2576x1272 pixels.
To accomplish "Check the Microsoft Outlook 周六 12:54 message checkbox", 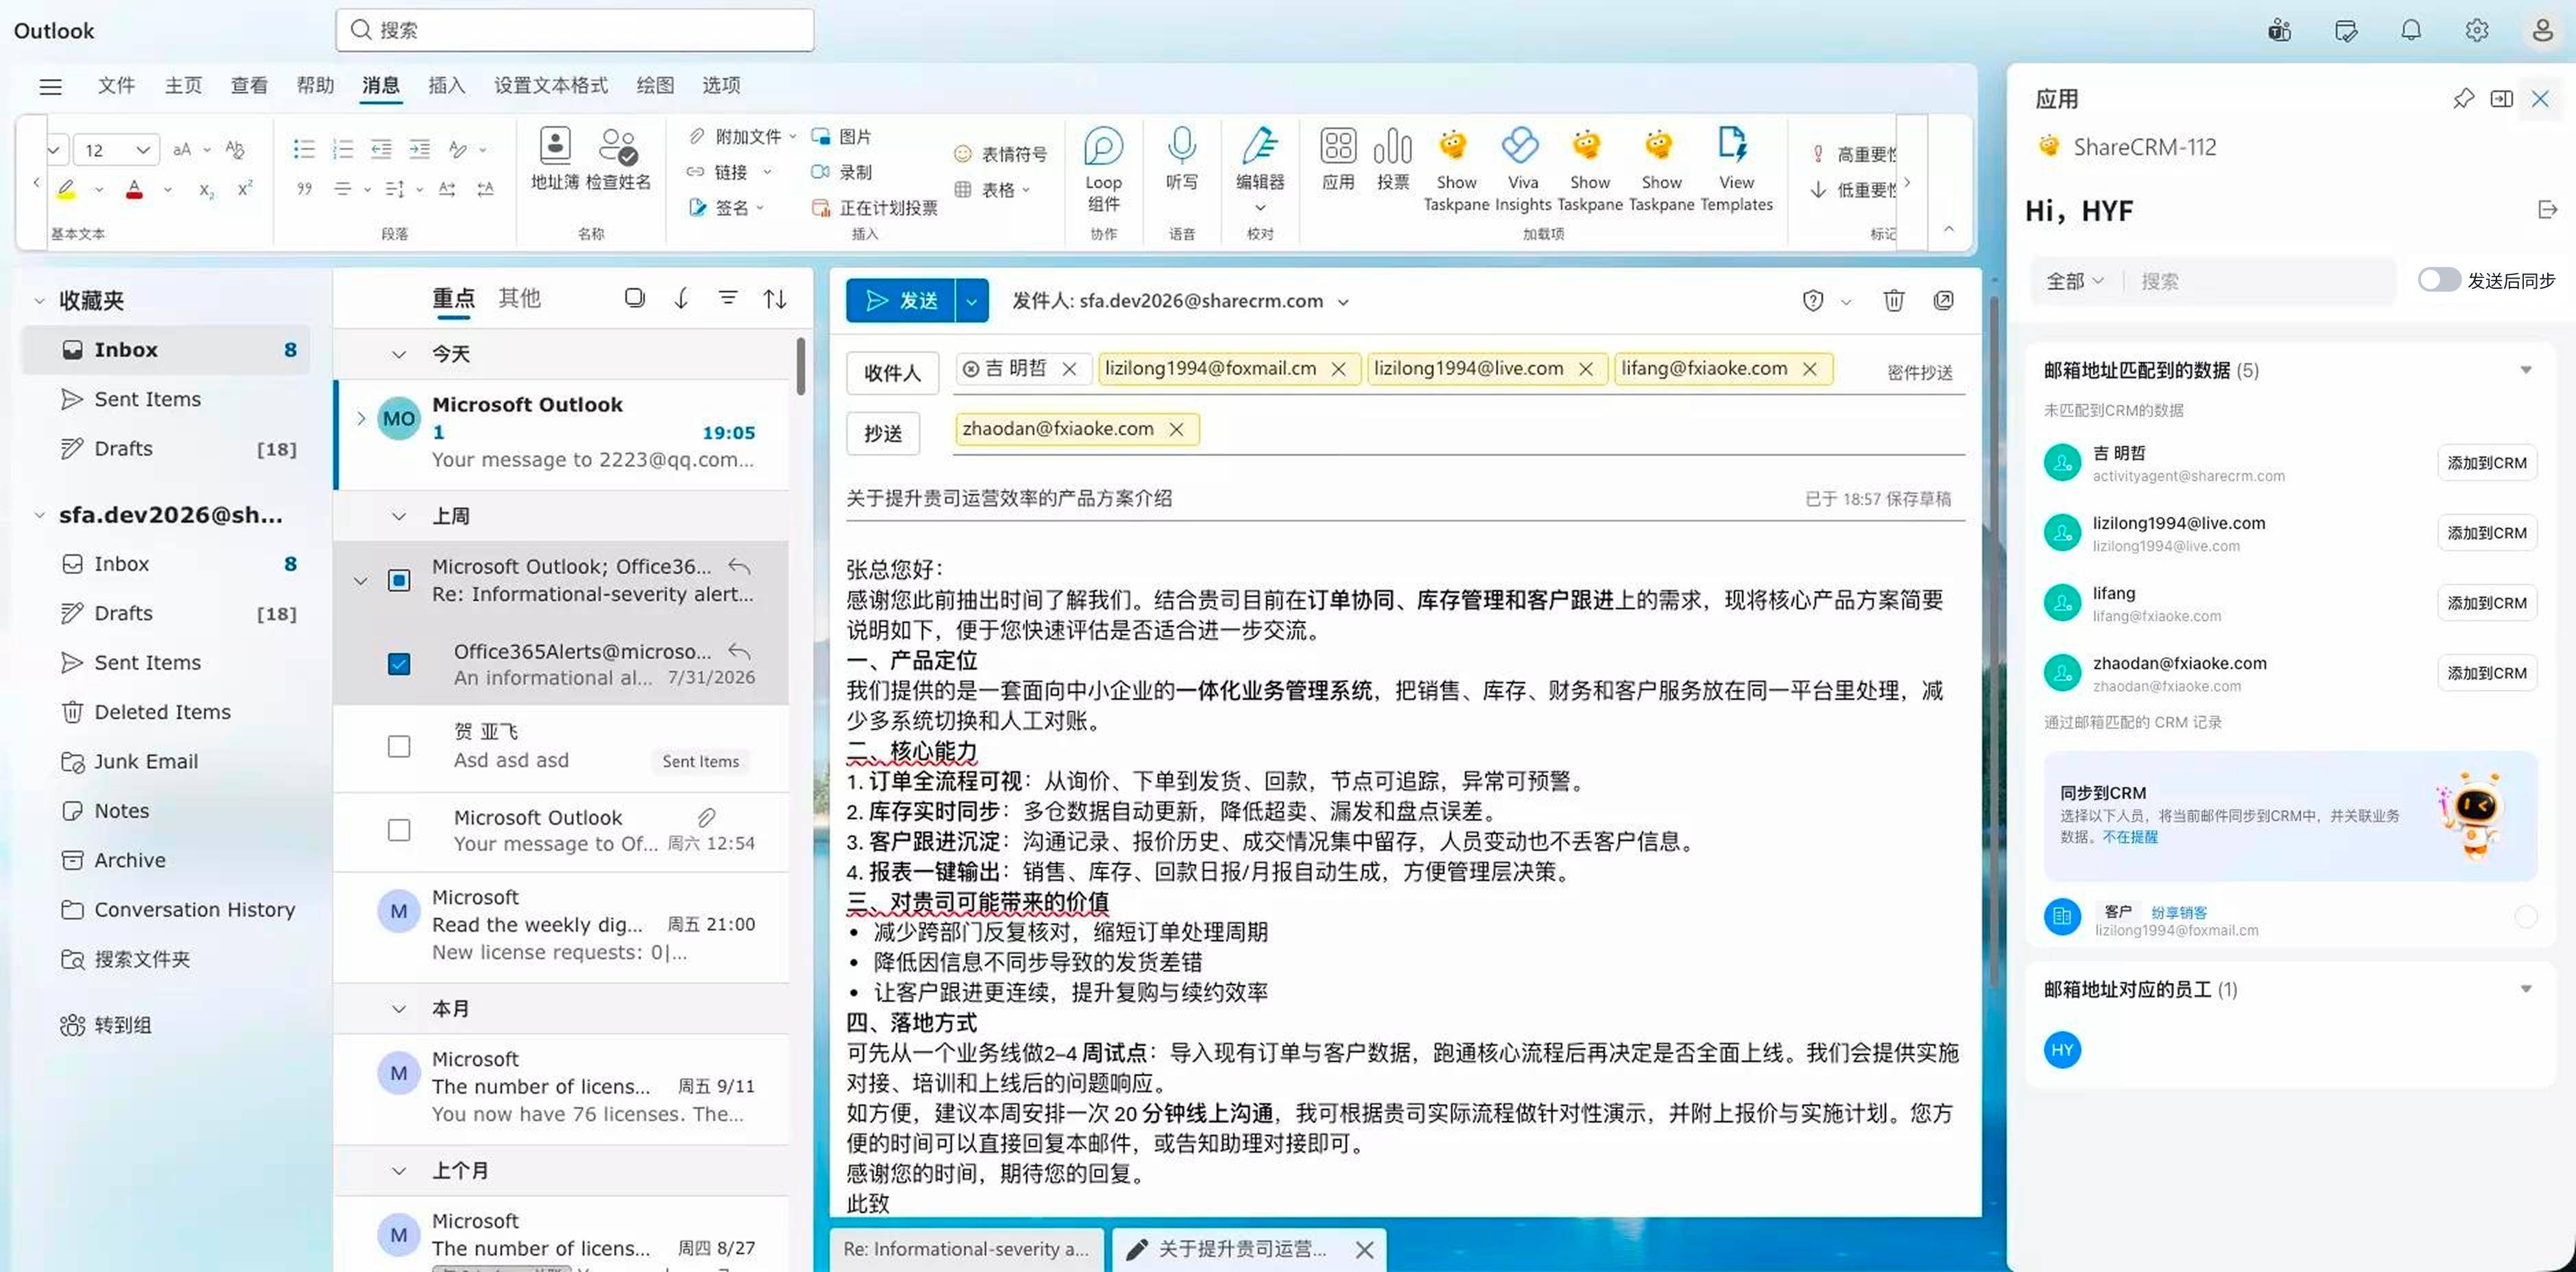I will click(398, 829).
